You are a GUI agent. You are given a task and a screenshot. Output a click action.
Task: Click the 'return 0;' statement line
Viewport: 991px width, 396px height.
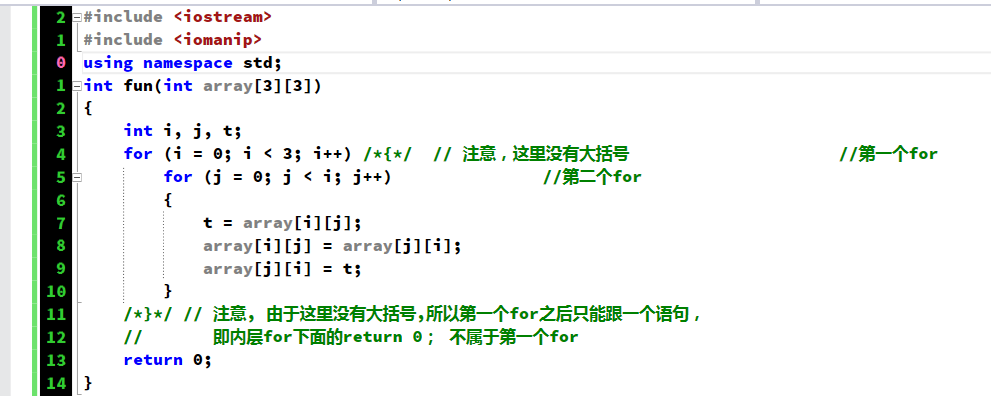167,360
